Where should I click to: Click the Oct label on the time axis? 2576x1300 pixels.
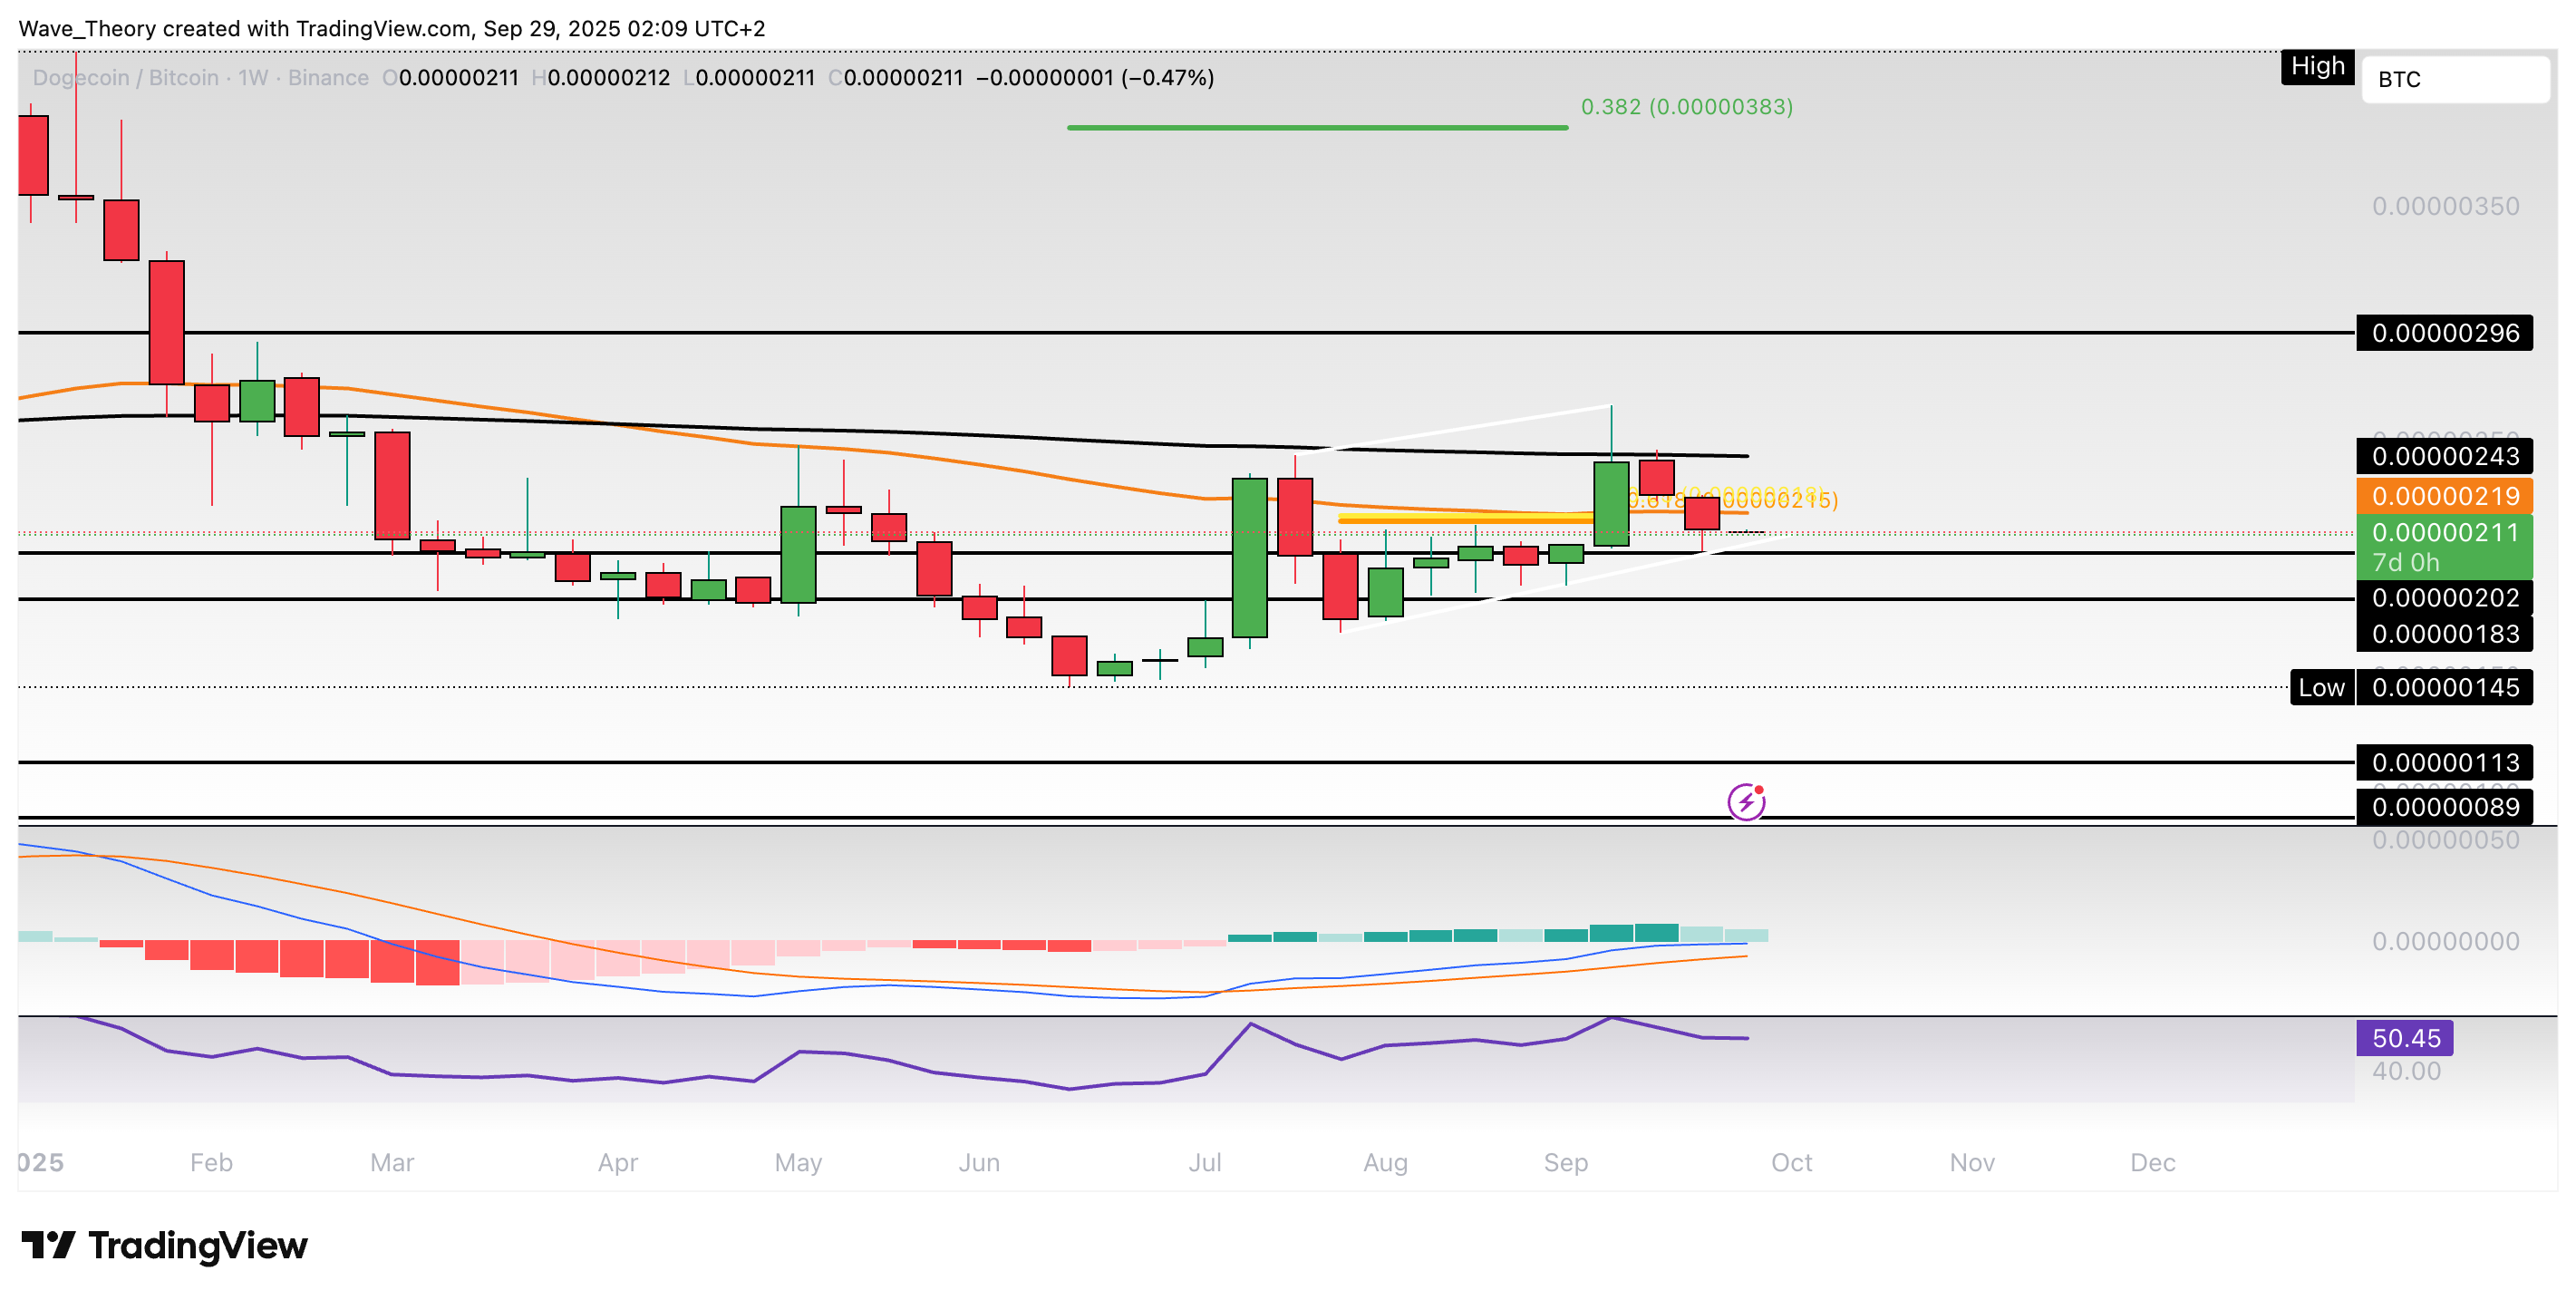(1791, 1162)
